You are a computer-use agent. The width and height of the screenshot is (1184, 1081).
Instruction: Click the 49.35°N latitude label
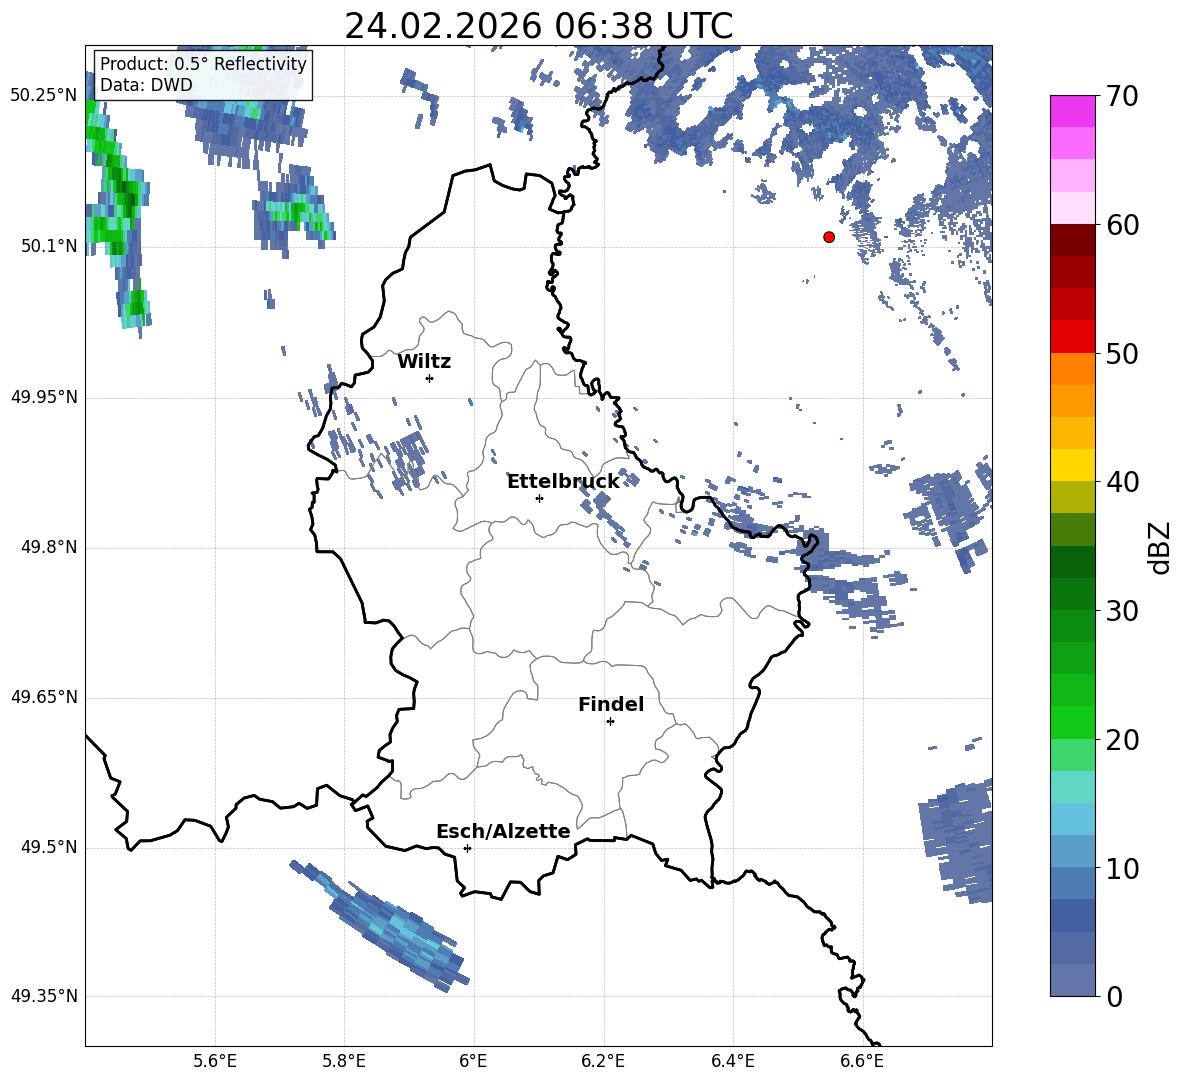click(x=45, y=996)
